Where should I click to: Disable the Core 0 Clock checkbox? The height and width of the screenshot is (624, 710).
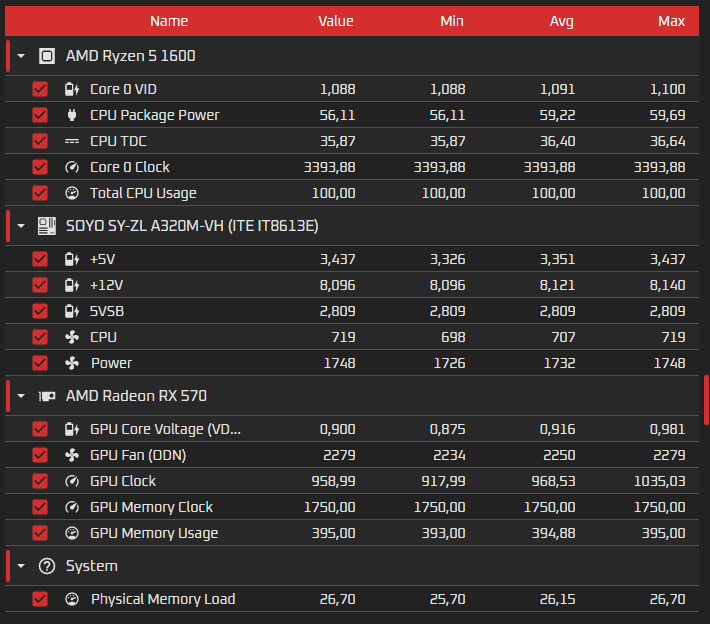click(x=40, y=167)
